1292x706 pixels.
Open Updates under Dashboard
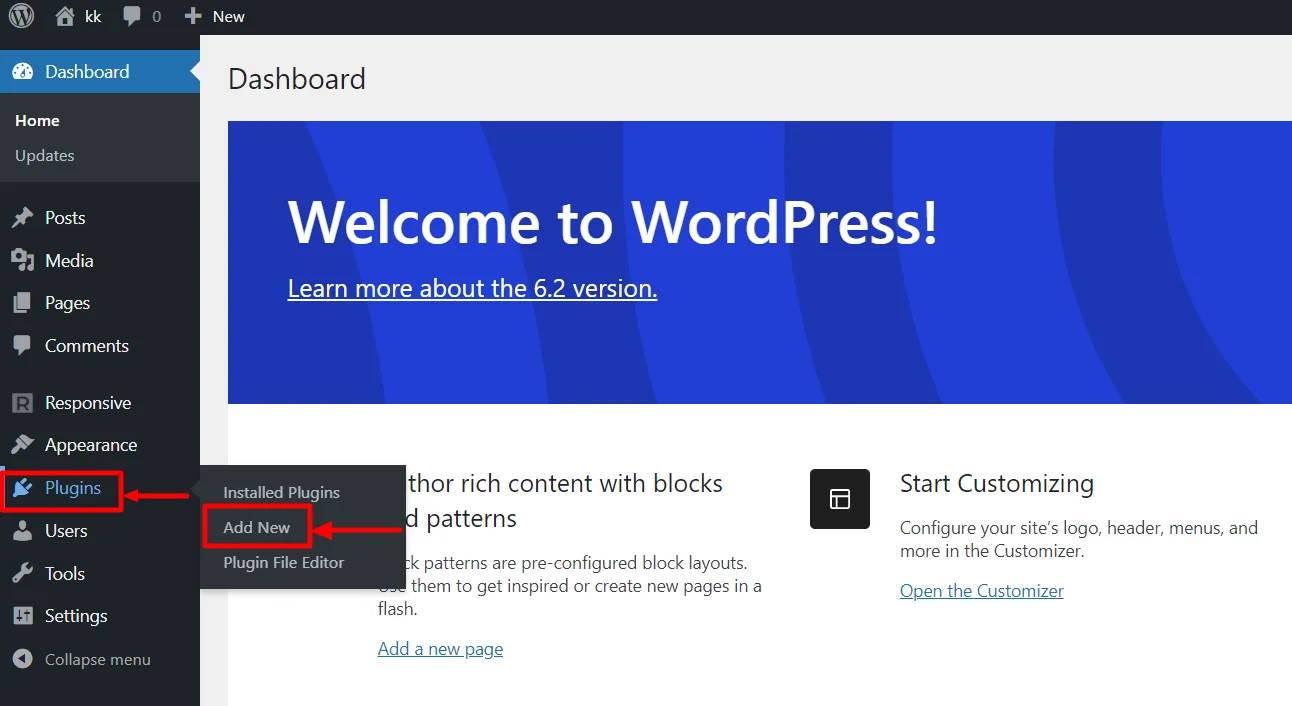point(45,156)
